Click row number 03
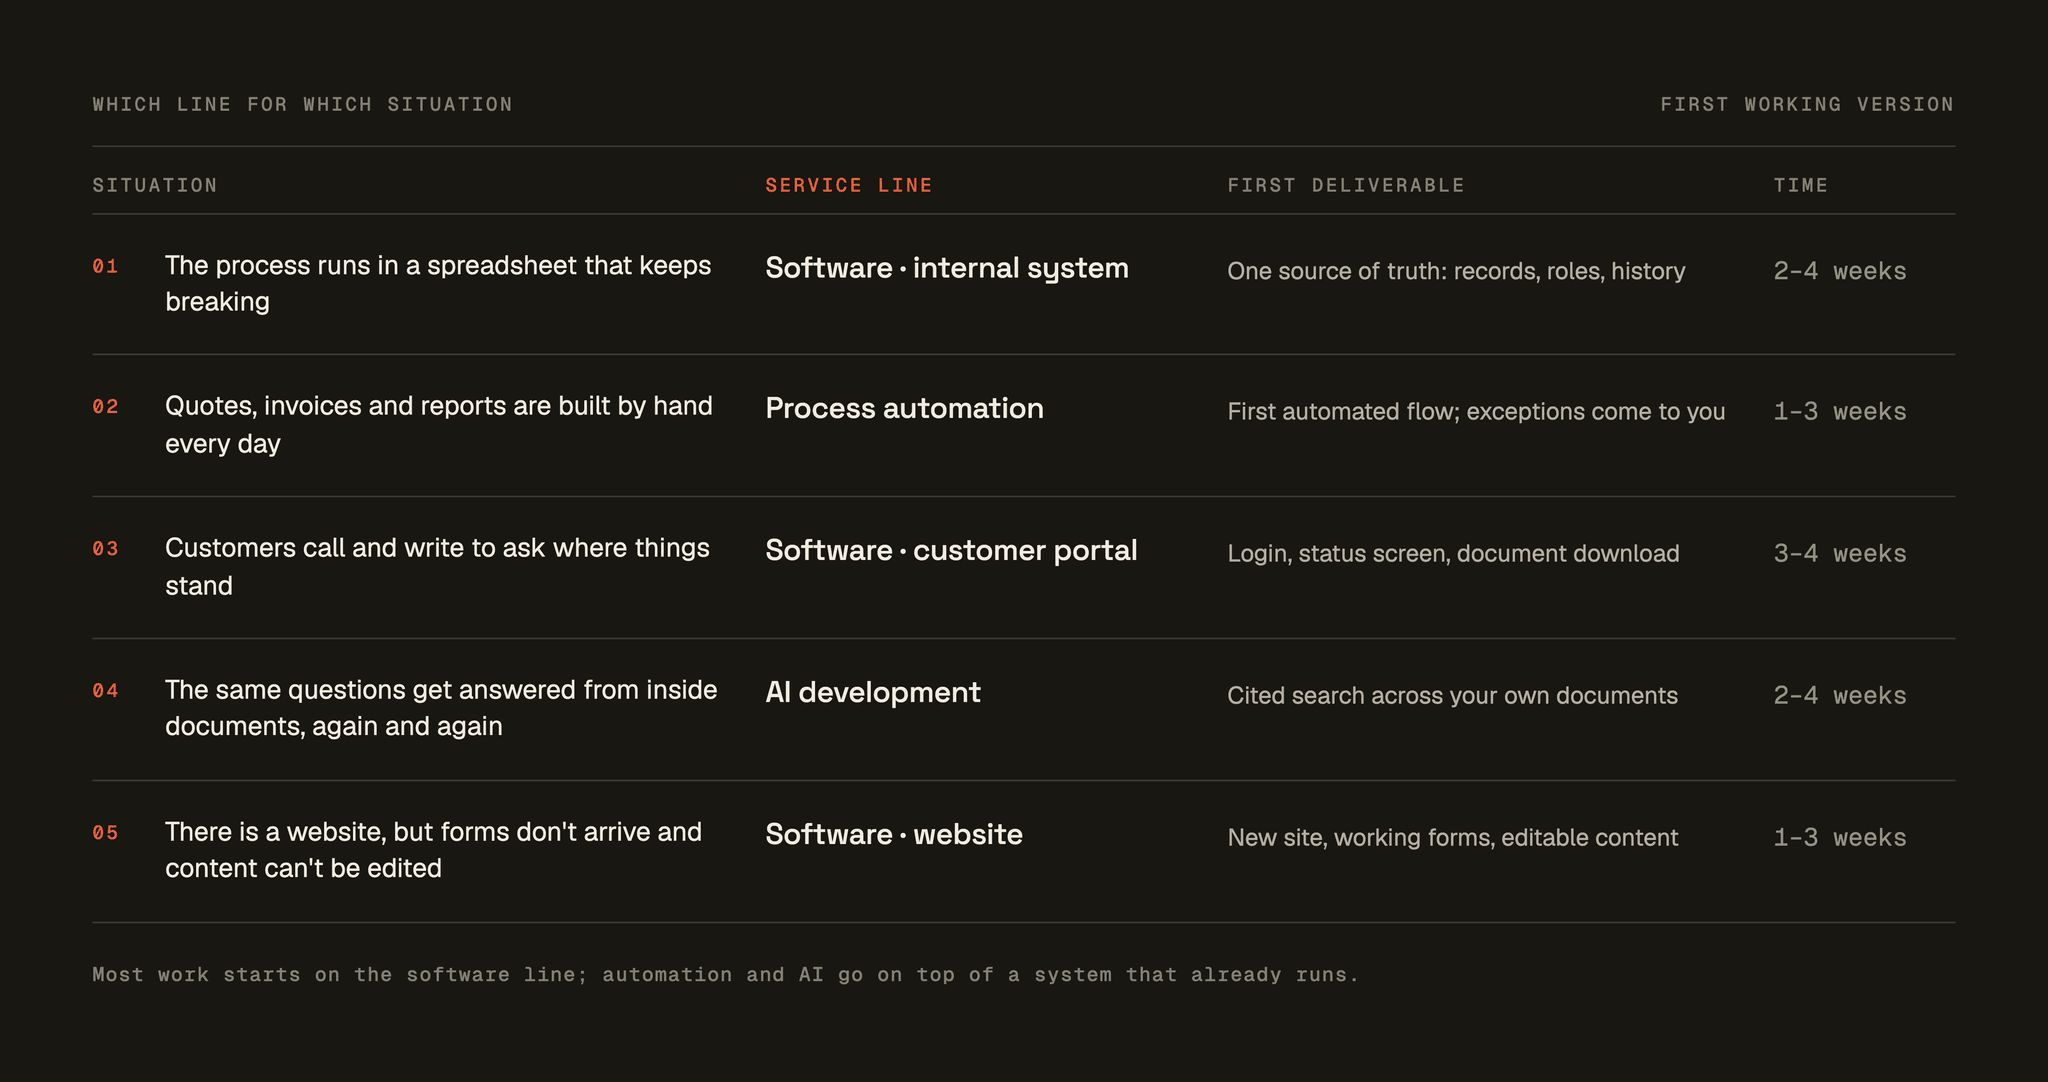Image resolution: width=2048 pixels, height=1082 pixels. point(105,549)
